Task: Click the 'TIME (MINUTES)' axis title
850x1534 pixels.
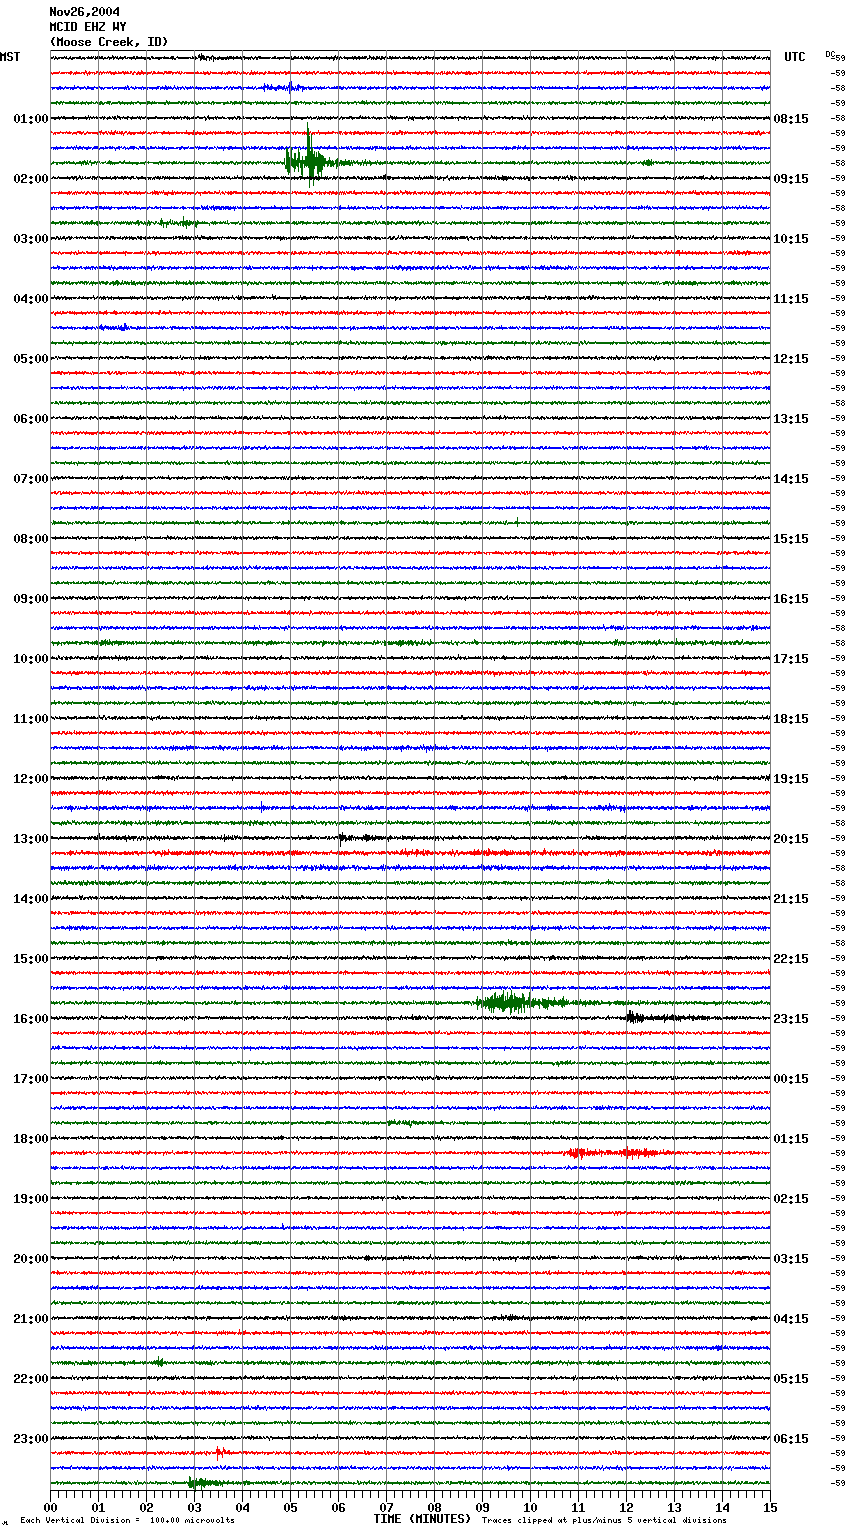Action: [422, 1519]
